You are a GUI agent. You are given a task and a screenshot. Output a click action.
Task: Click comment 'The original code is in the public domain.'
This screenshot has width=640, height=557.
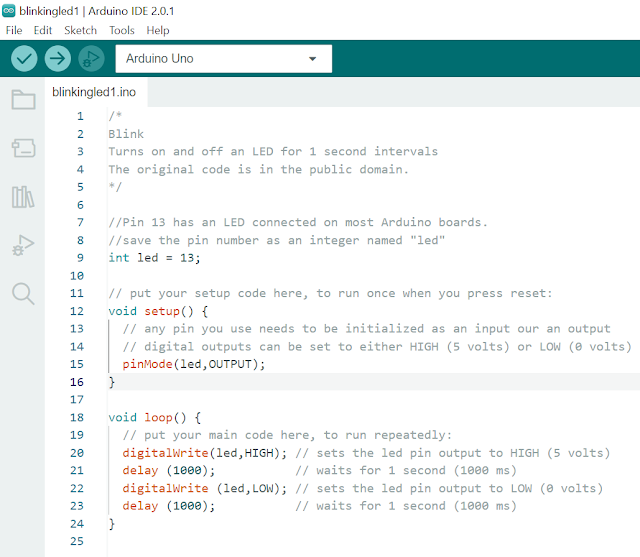[x=258, y=169]
